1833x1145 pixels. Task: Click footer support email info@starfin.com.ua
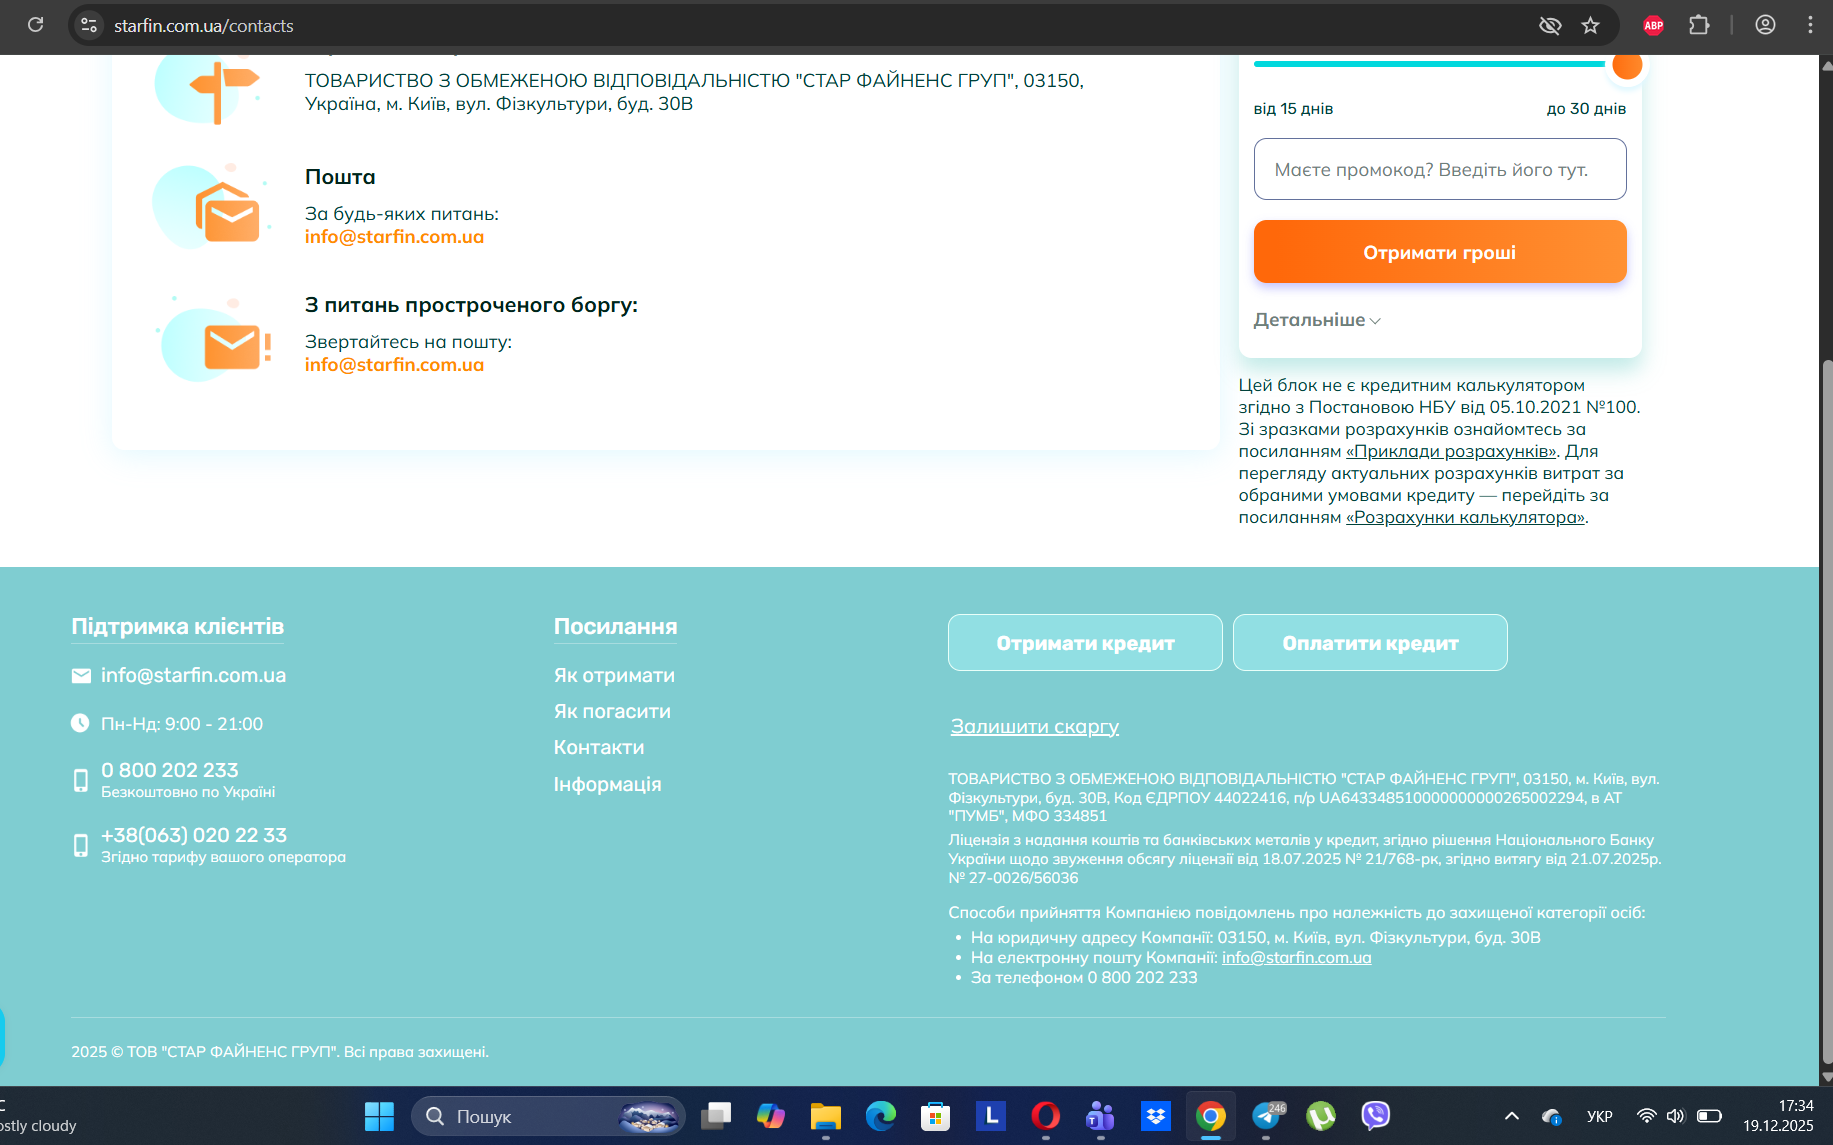click(193, 676)
